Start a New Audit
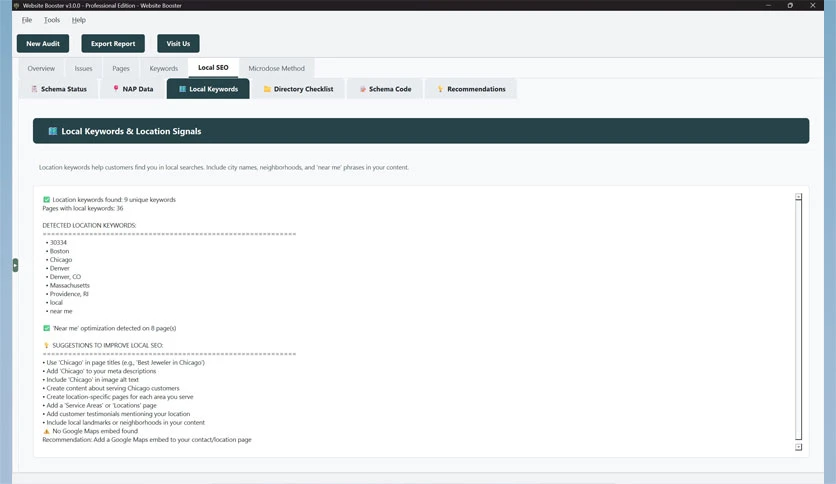The width and height of the screenshot is (836, 484). click(x=43, y=44)
